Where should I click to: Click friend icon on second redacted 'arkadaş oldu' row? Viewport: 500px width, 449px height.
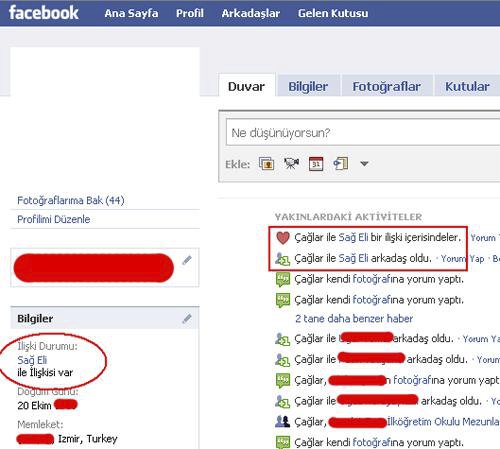click(283, 360)
